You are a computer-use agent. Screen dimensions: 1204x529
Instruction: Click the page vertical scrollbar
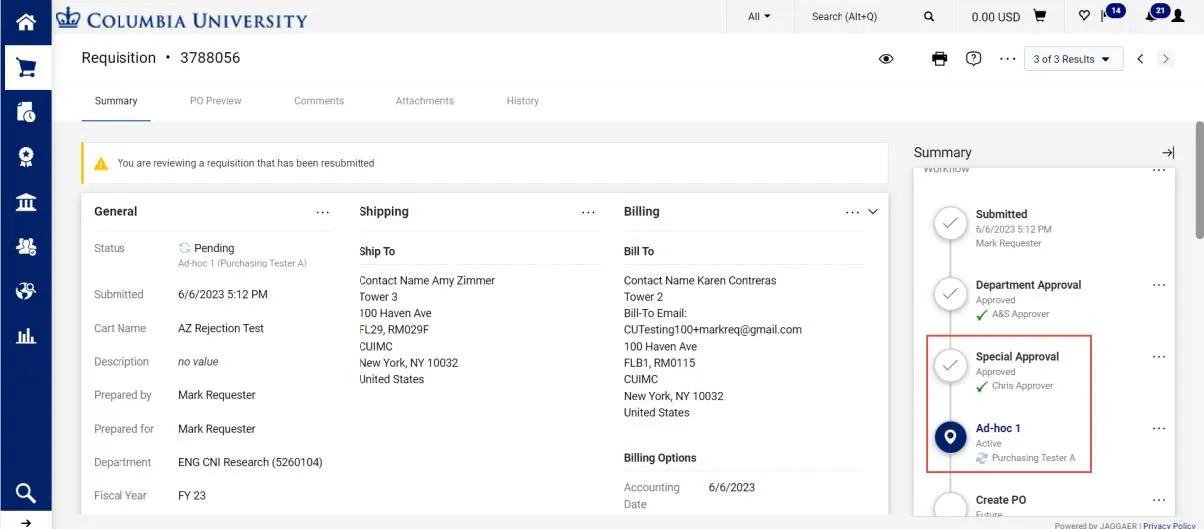(1198, 180)
